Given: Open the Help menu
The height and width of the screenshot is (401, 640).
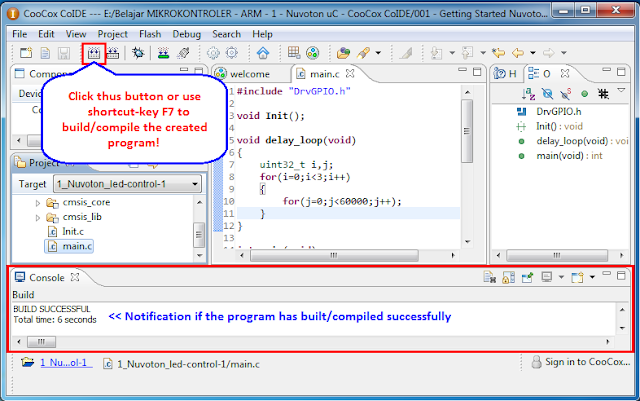Looking at the screenshot, I should [x=262, y=34].
